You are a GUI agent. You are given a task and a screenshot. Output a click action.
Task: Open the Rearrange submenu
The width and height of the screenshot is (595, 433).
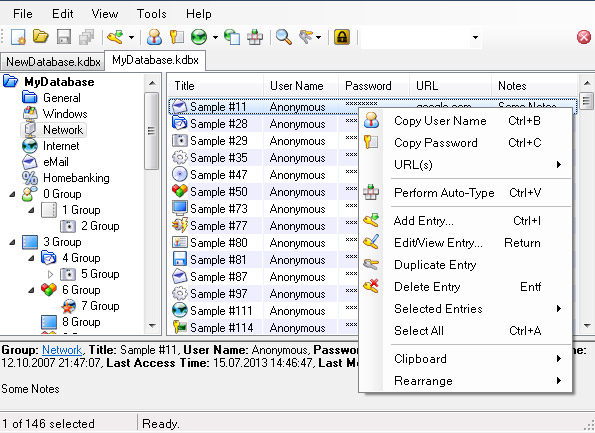[465, 381]
